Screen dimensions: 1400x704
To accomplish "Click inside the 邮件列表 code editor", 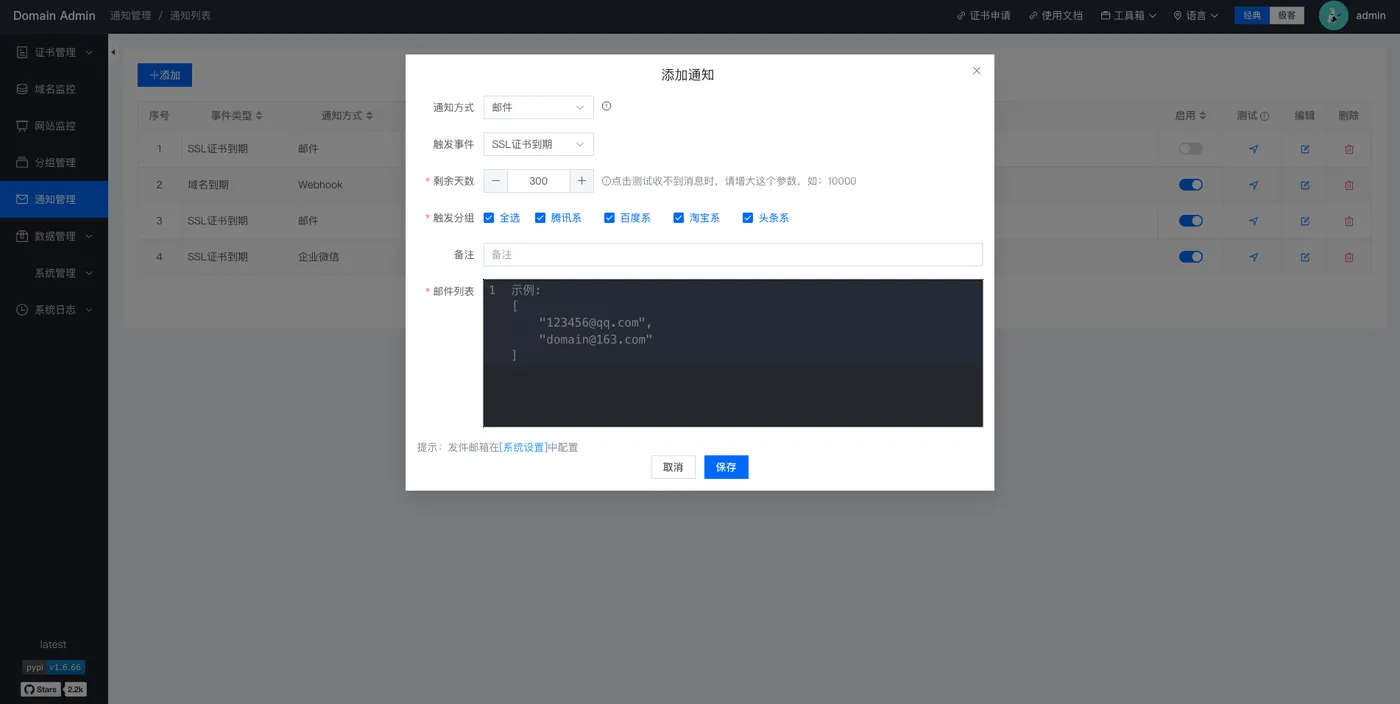I will click(733, 353).
